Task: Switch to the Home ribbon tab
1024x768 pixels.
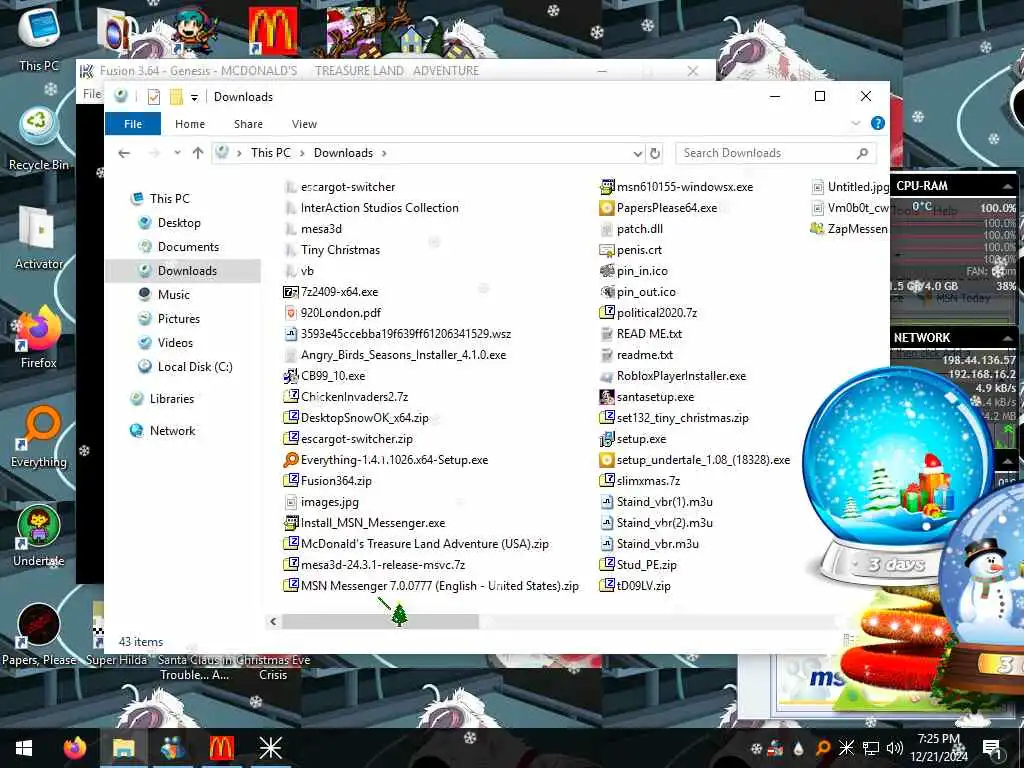Action: coord(190,124)
